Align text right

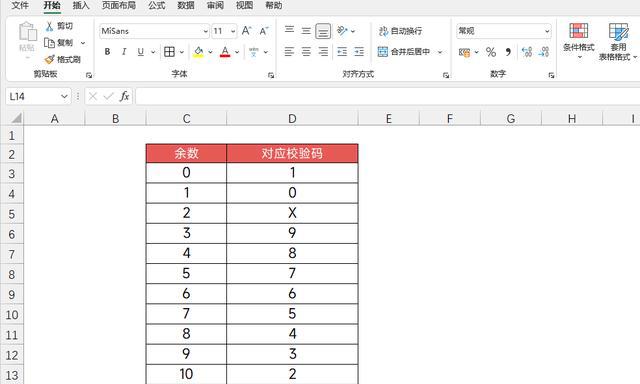[323, 52]
